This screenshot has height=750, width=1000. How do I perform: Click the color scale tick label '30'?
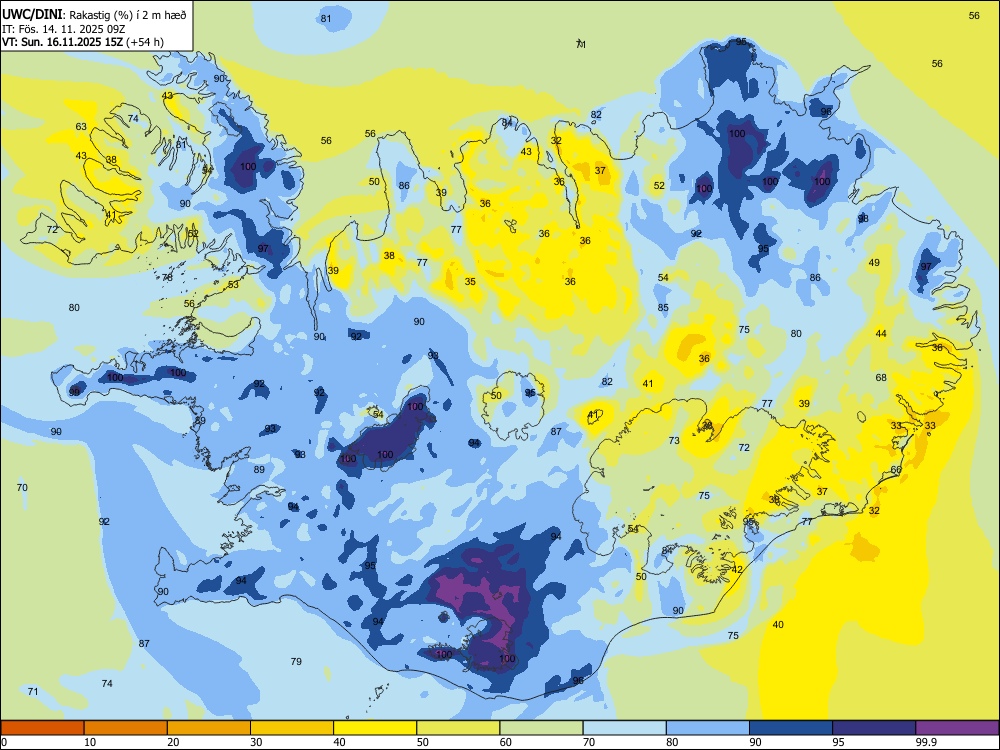pyautogui.click(x=256, y=742)
